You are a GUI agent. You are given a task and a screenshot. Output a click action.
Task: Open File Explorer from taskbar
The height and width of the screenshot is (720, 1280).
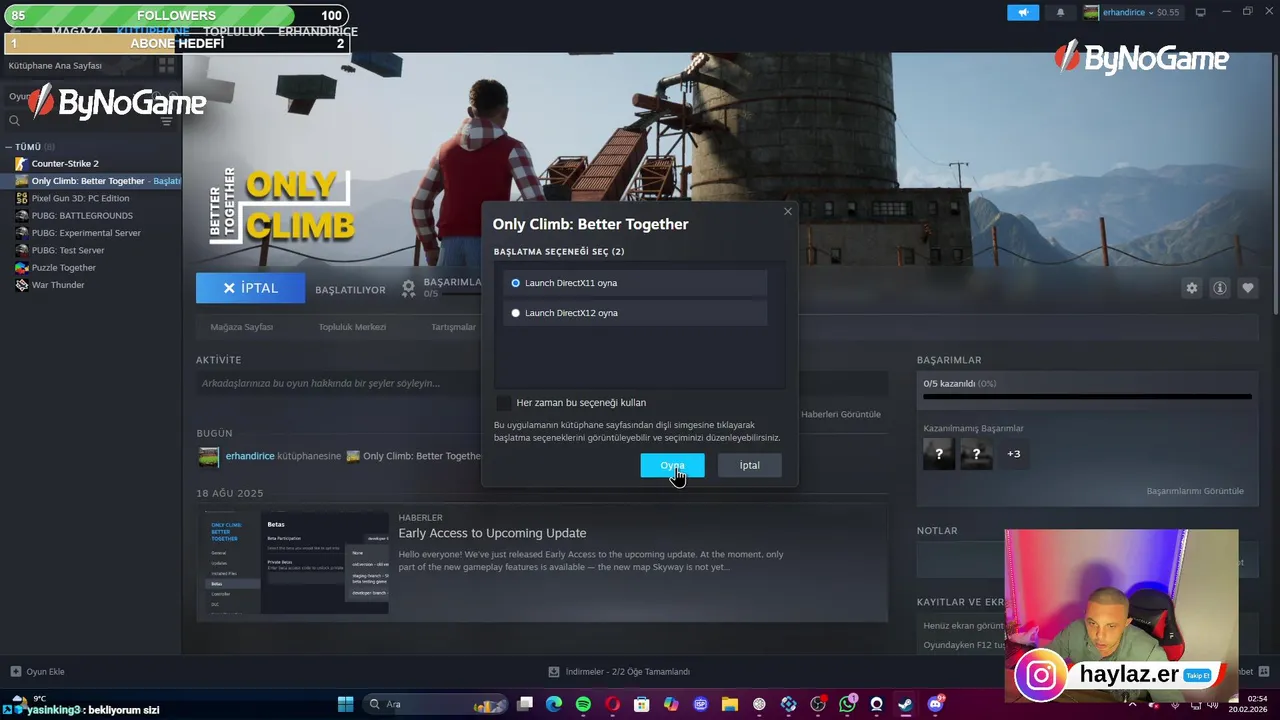coord(730,704)
